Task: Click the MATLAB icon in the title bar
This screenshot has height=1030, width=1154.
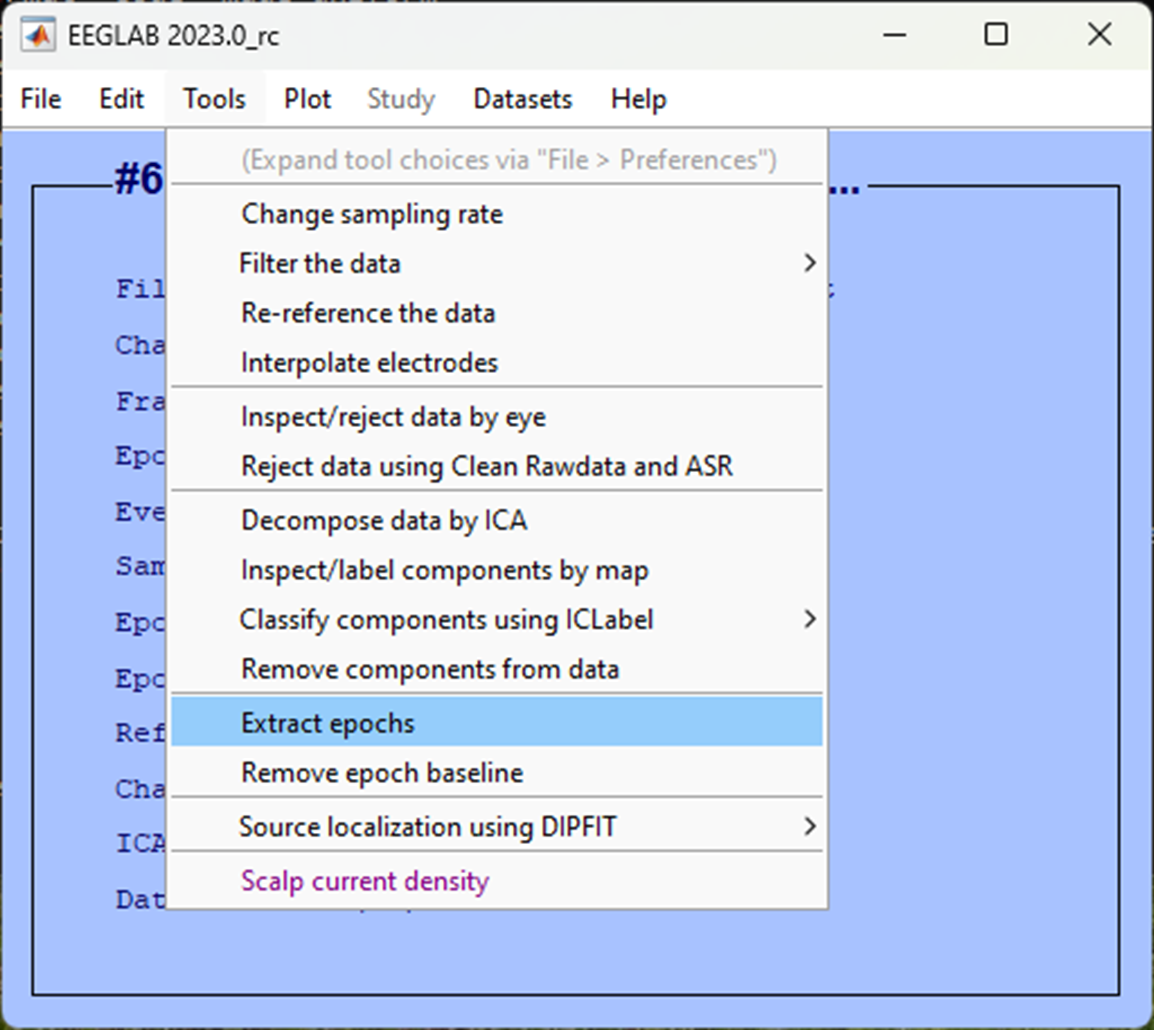Action: tap(39, 36)
